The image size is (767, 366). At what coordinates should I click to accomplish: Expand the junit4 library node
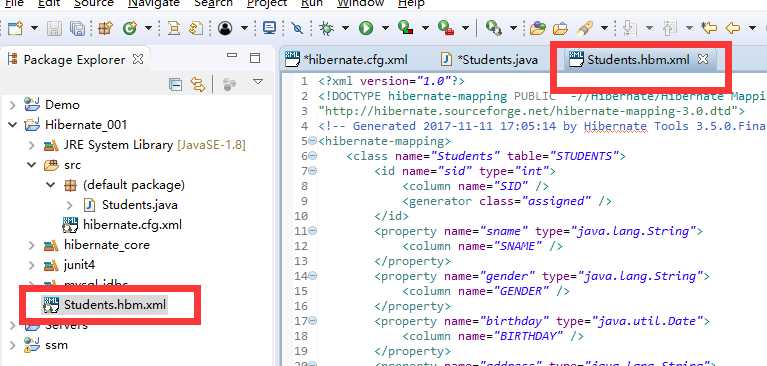tap(32, 265)
